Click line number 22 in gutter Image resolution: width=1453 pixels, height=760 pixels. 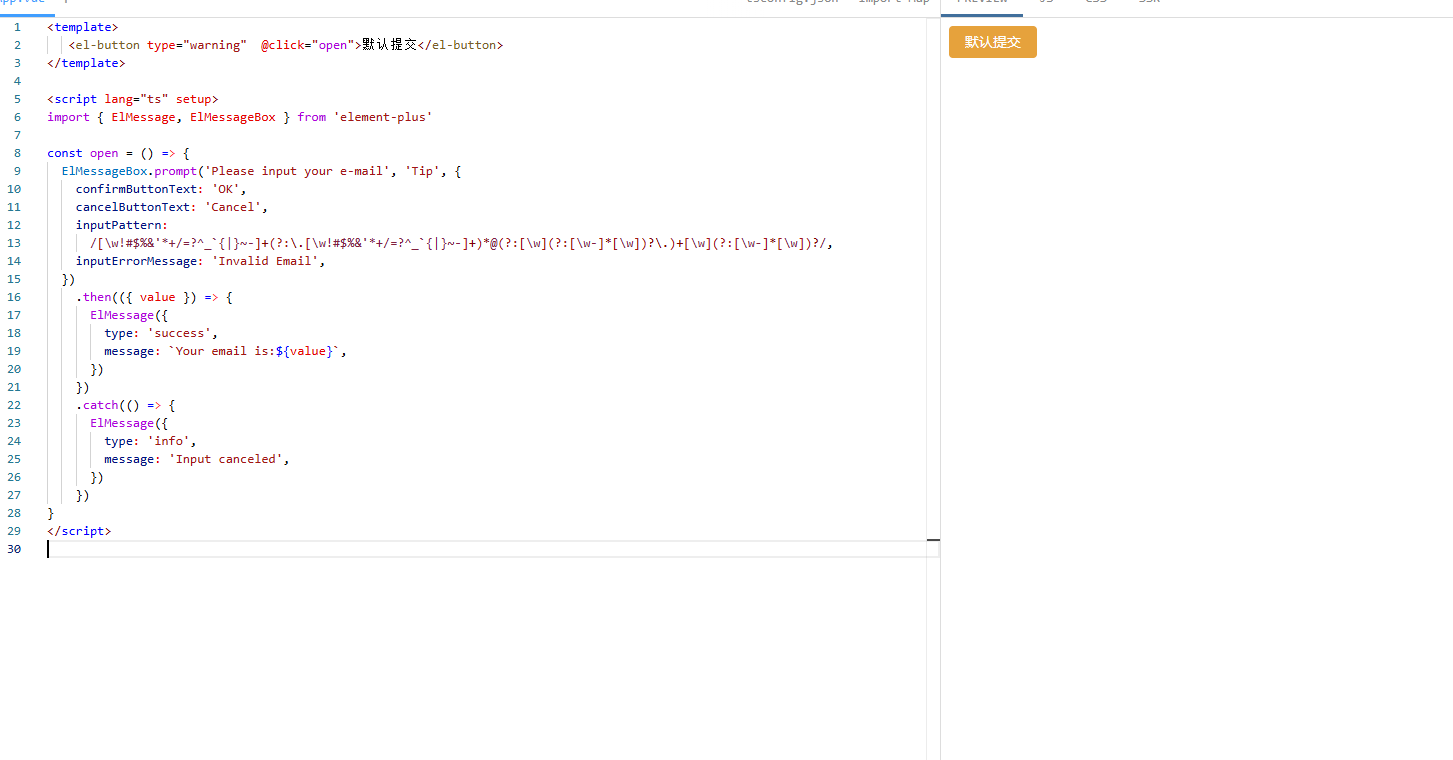coord(14,405)
